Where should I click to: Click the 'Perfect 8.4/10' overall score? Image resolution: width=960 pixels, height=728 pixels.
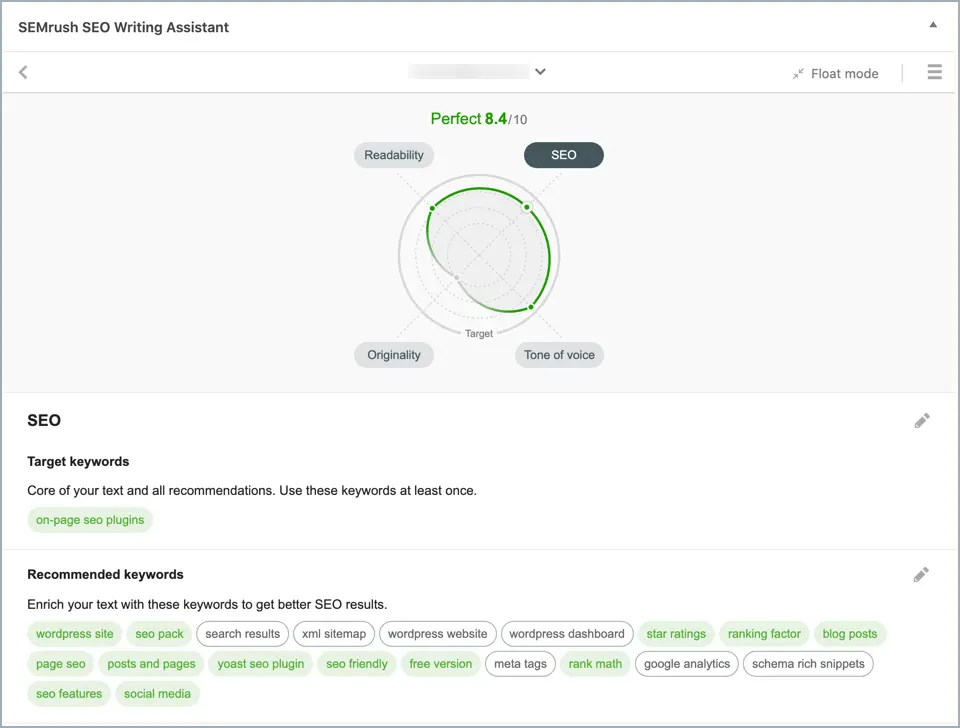[479, 119]
